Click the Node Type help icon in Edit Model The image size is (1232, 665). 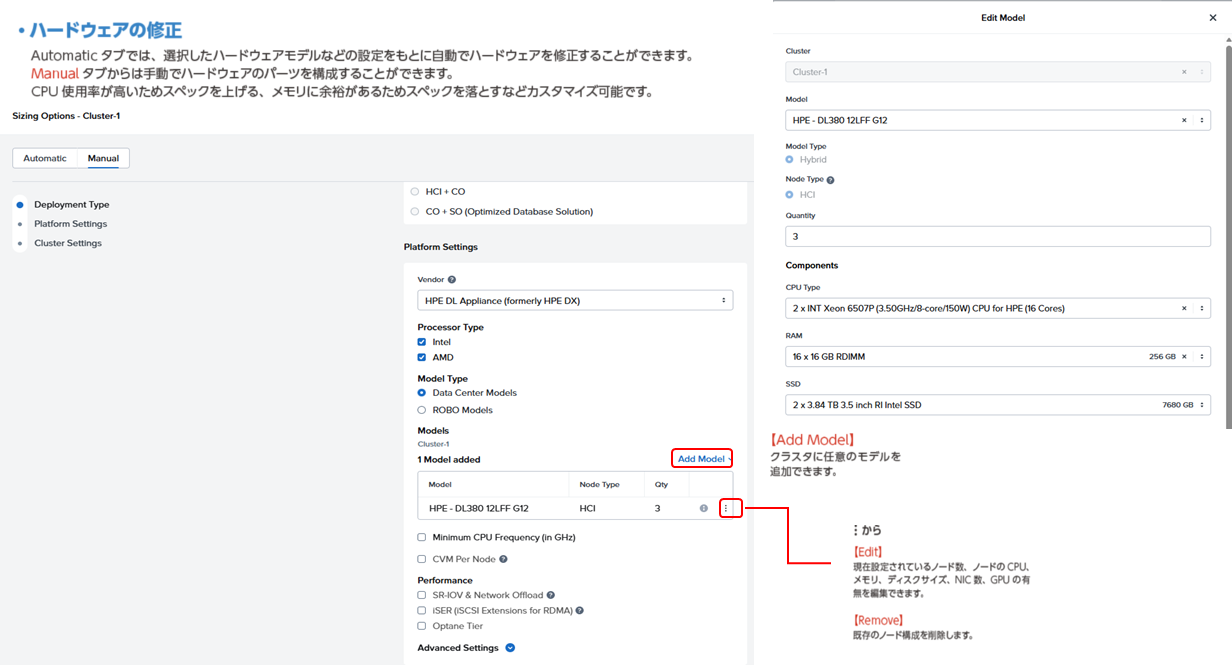coord(830,180)
